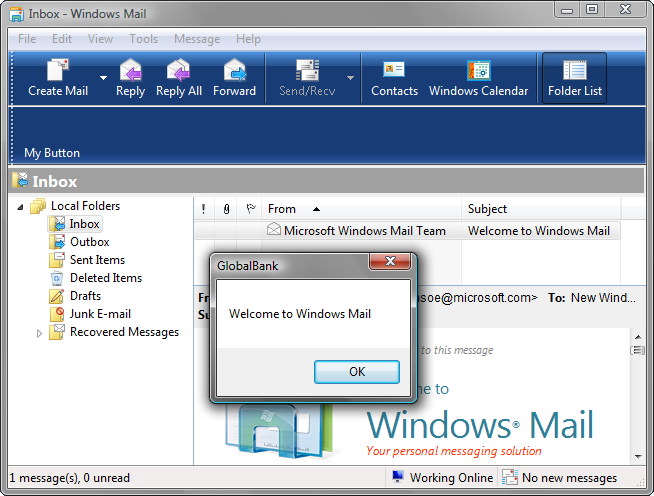The height and width of the screenshot is (496, 654).
Task: Minimize the Windows Mail window
Action: (567, 10)
